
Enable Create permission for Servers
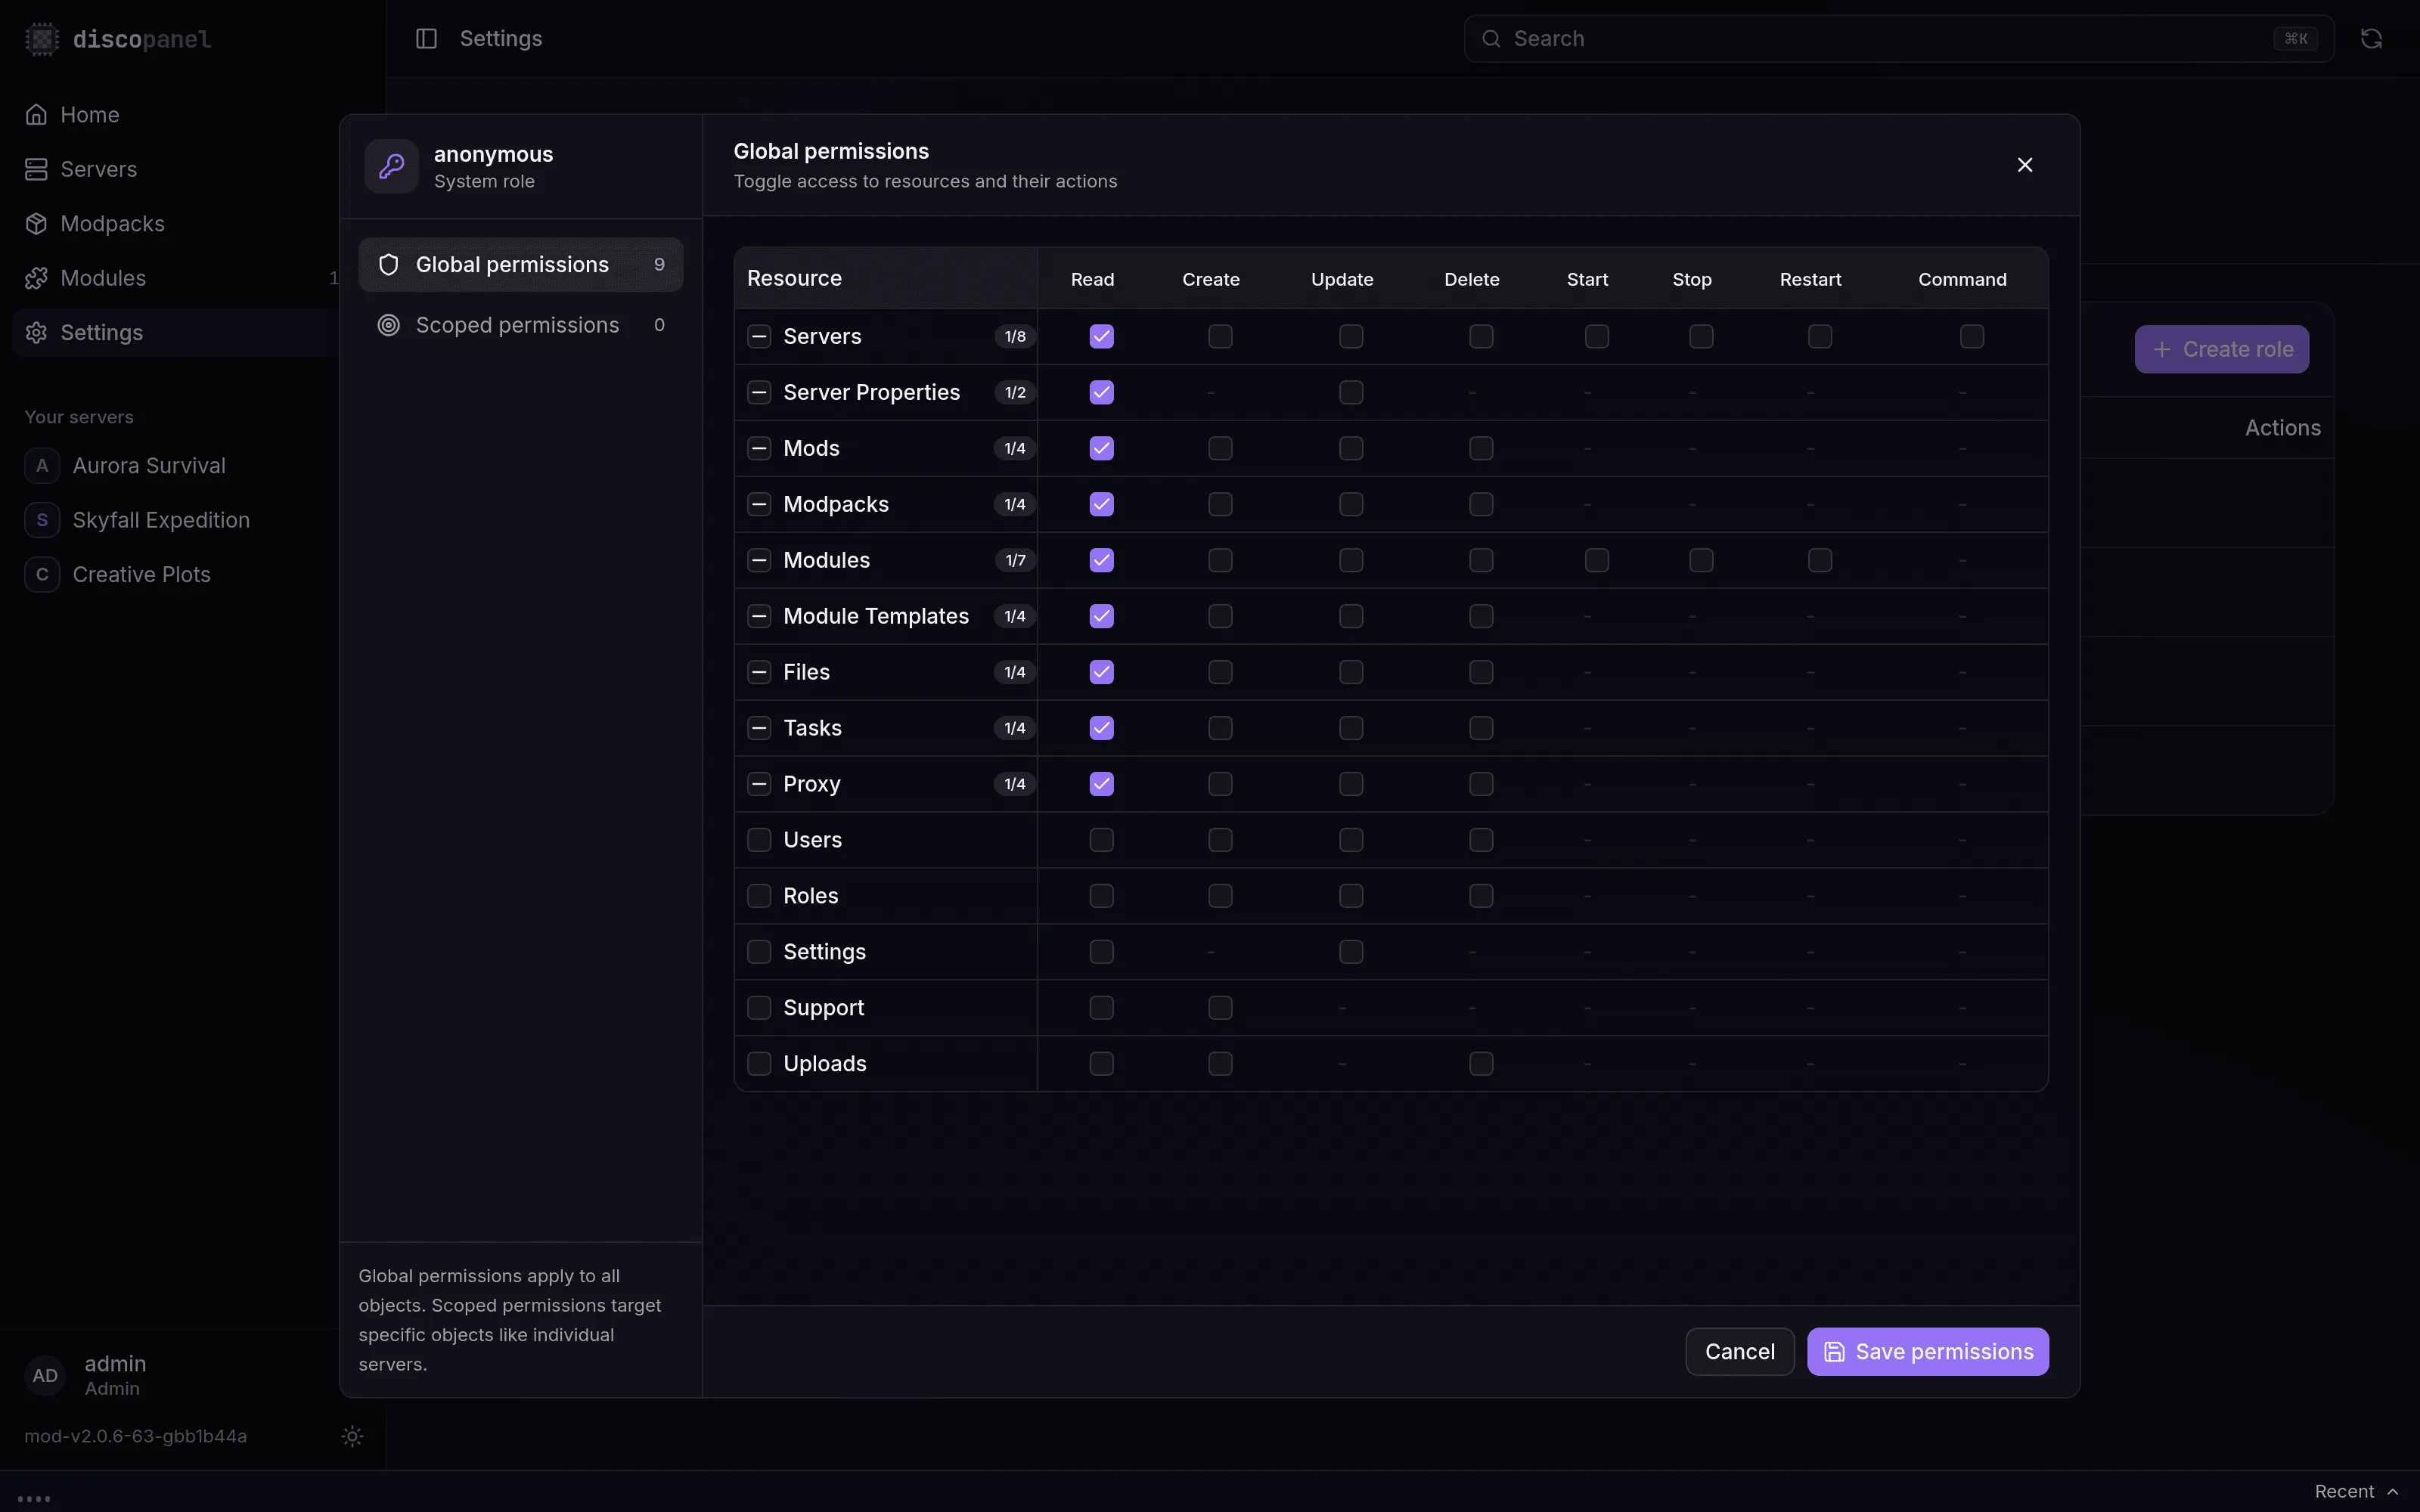click(1220, 337)
